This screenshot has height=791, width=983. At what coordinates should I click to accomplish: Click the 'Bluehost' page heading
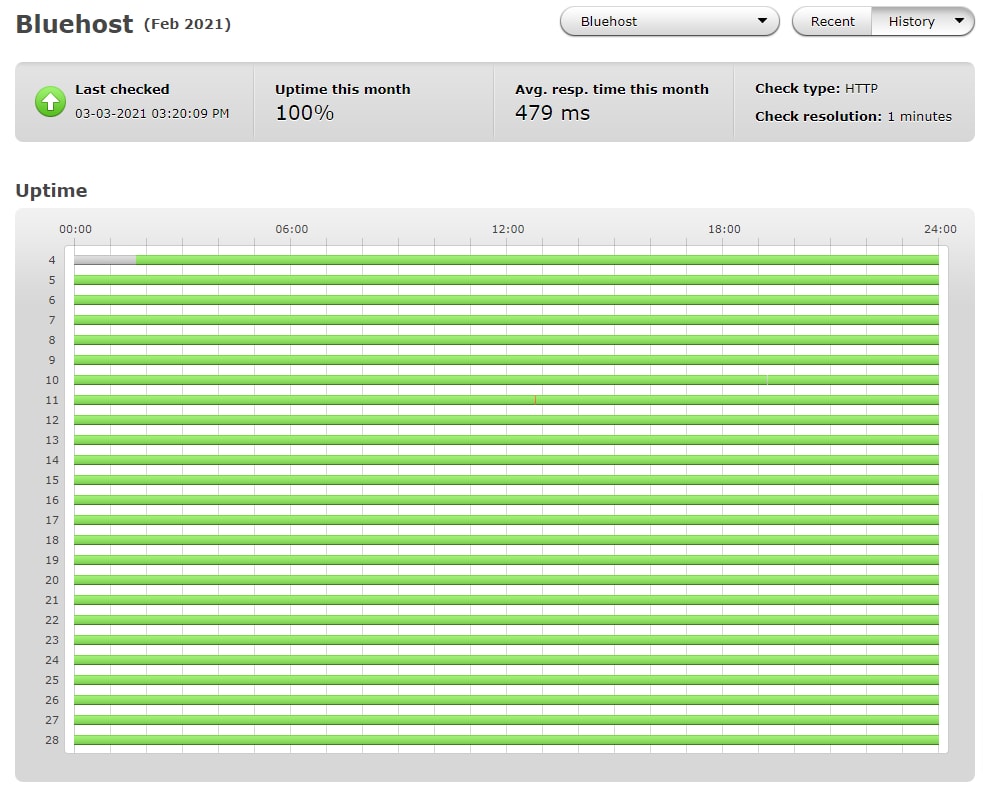pos(74,24)
